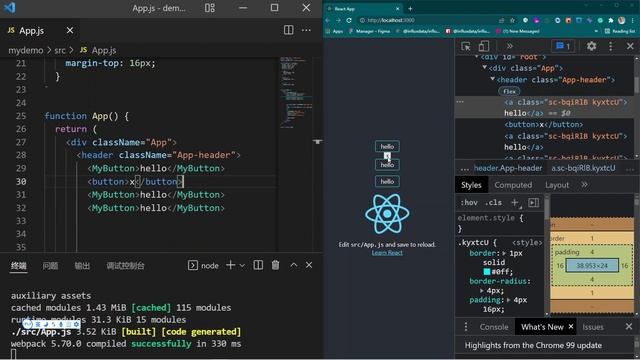
Task: Close the terminal panel
Action: [x=309, y=265]
